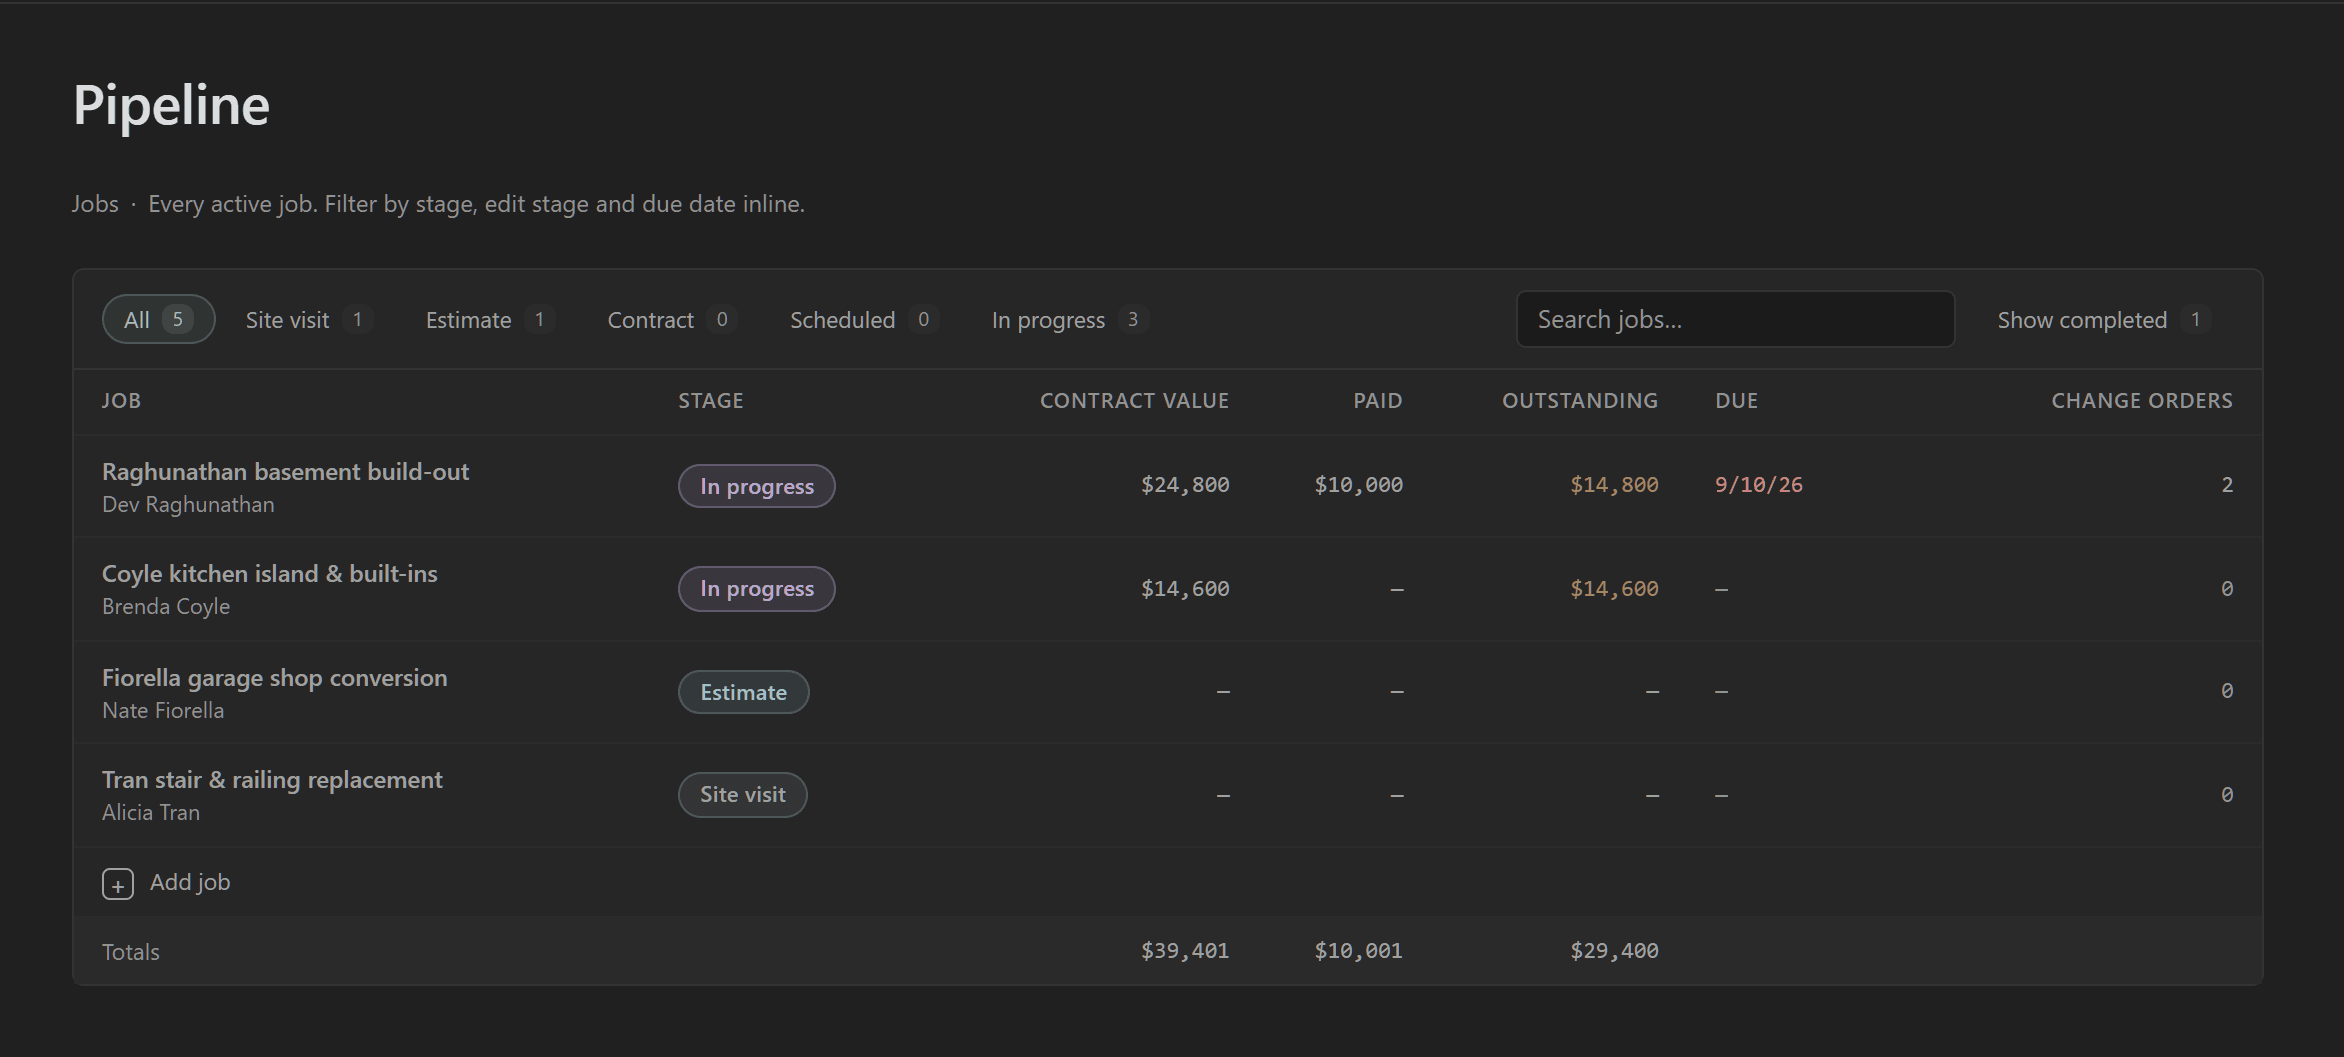Click the $14,800 outstanding amount

click(1614, 485)
